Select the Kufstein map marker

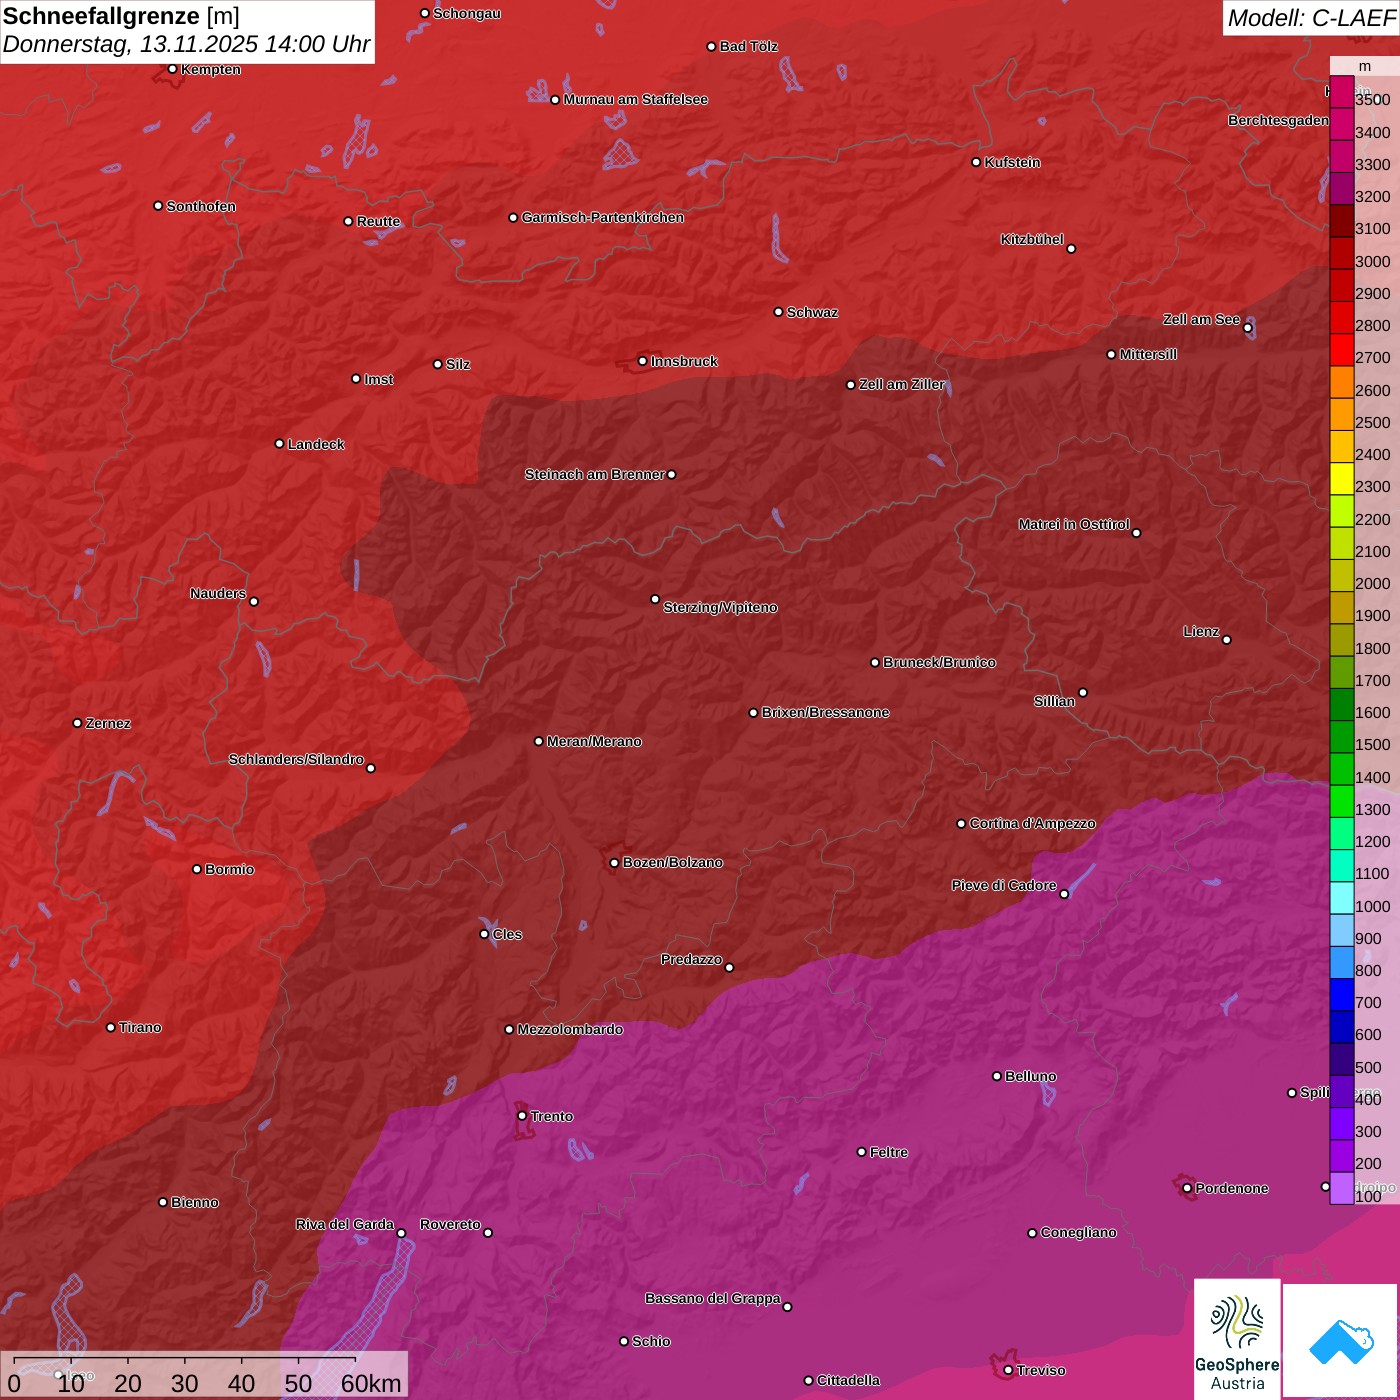976,162
